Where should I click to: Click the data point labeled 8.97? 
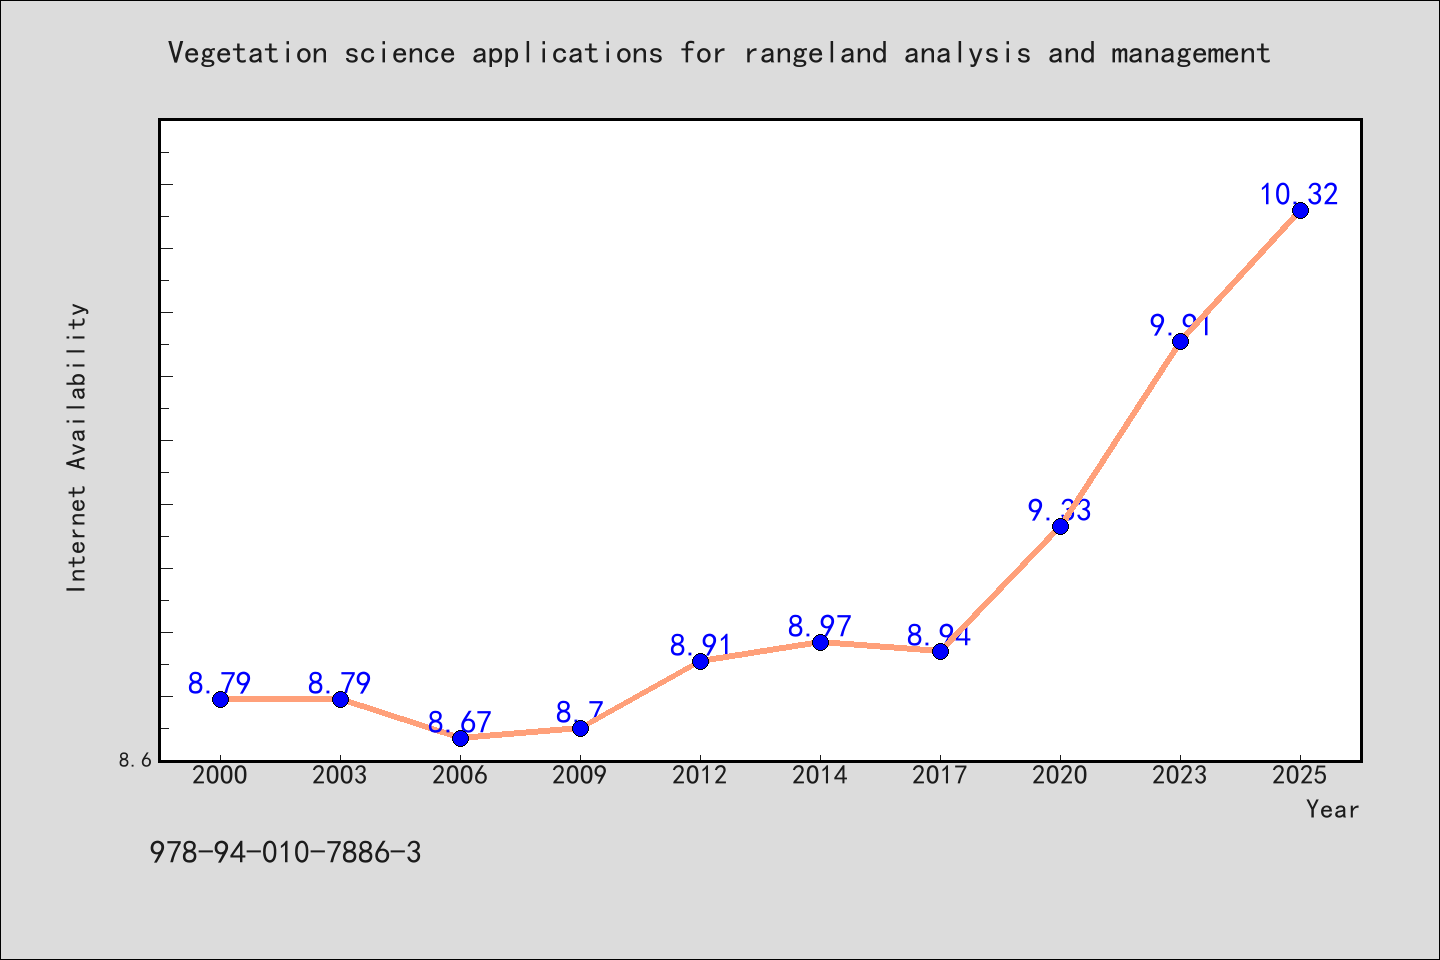[x=820, y=642]
